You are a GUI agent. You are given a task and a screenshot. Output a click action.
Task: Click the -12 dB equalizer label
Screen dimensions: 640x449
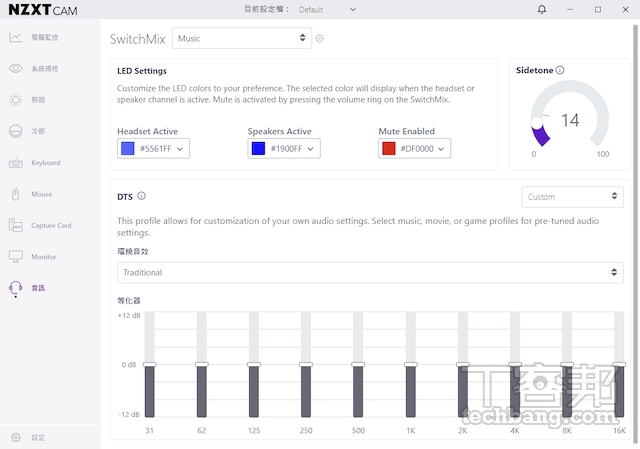click(129, 414)
